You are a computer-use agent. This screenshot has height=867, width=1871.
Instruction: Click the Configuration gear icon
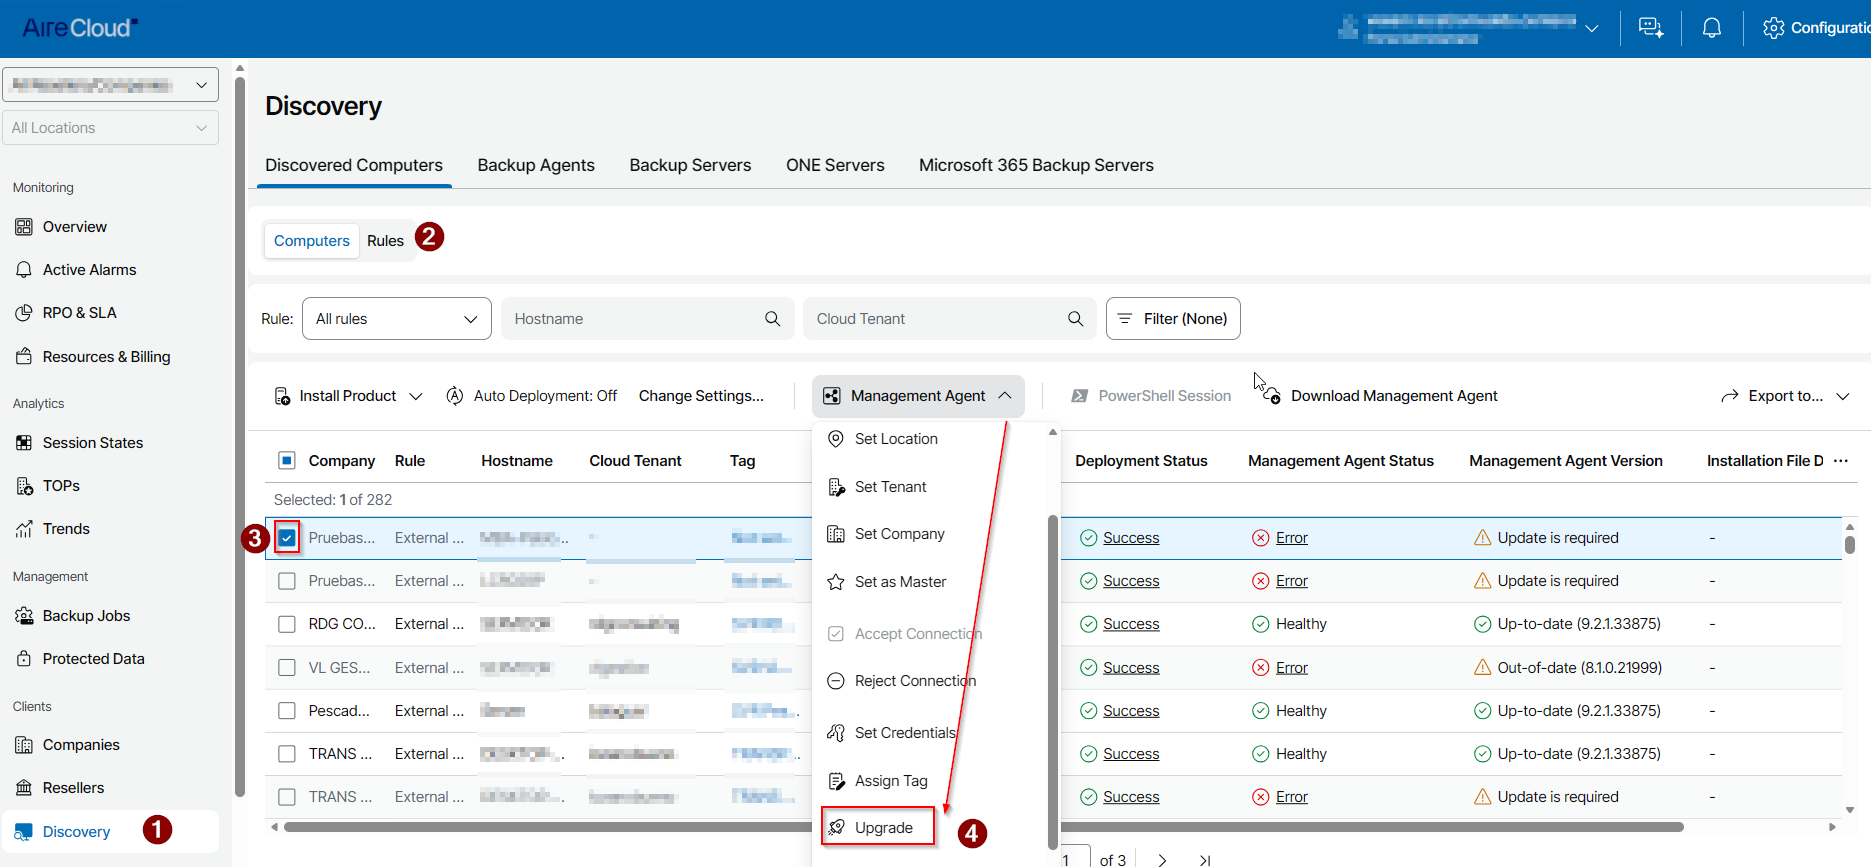coord(1774,28)
